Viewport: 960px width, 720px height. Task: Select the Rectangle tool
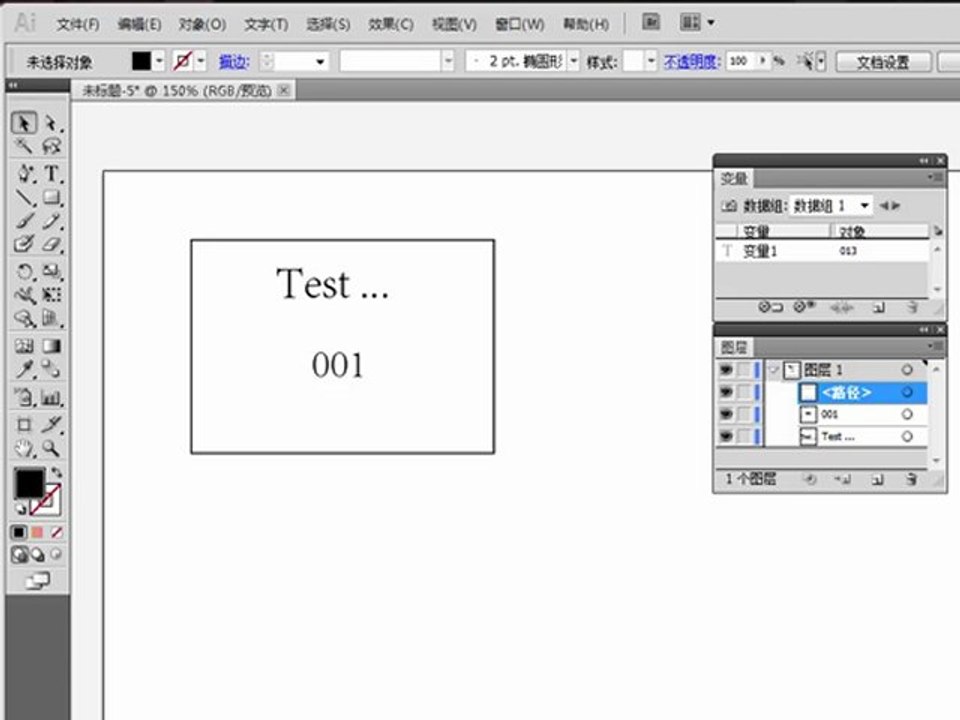click(52, 197)
